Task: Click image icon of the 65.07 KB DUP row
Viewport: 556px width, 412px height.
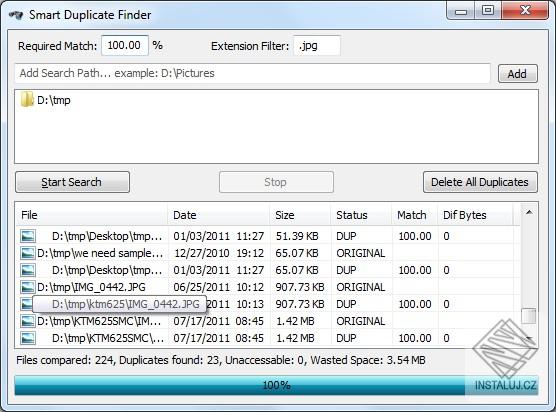Action: 28,270
